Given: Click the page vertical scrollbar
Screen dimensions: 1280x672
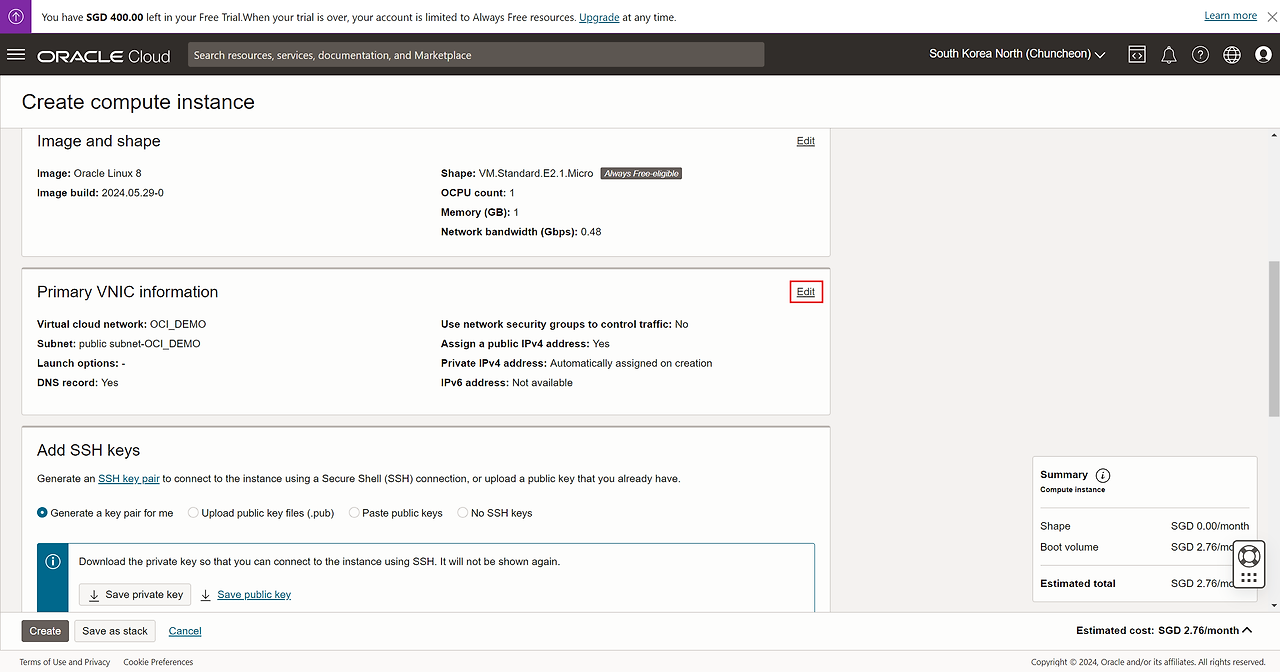Looking at the screenshot, I should click(1273, 340).
